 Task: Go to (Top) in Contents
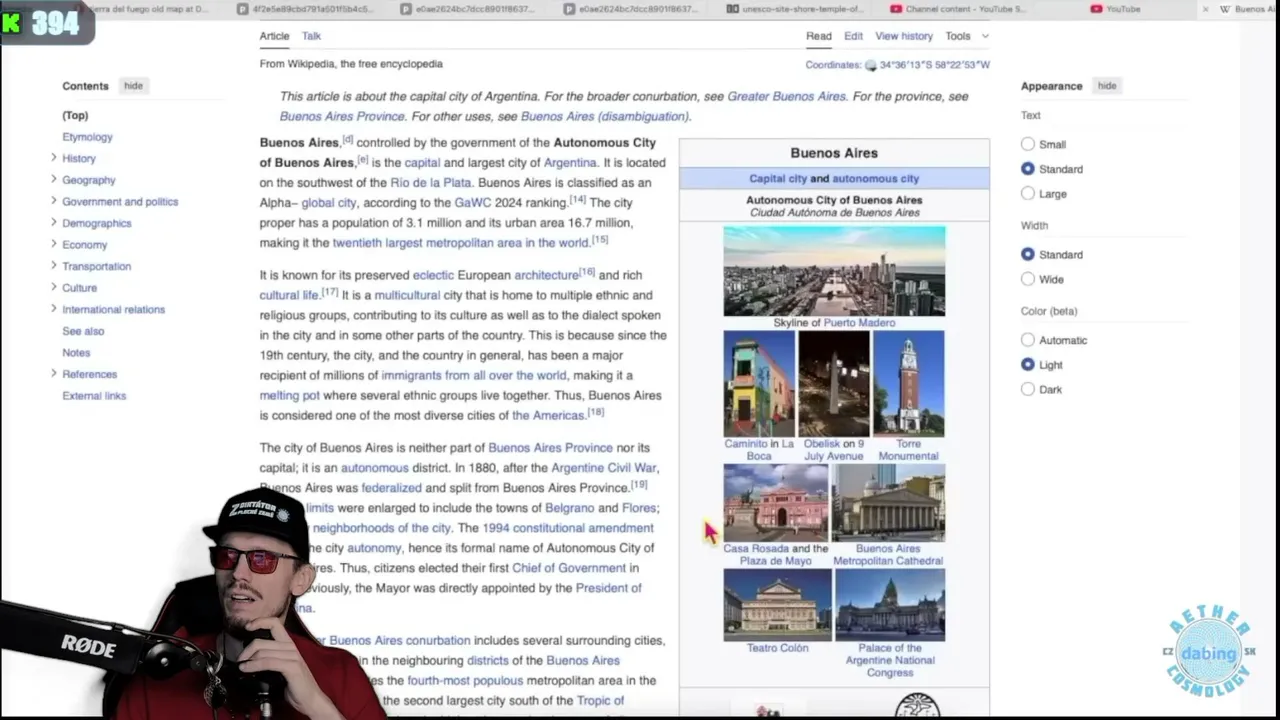(75, 115)
